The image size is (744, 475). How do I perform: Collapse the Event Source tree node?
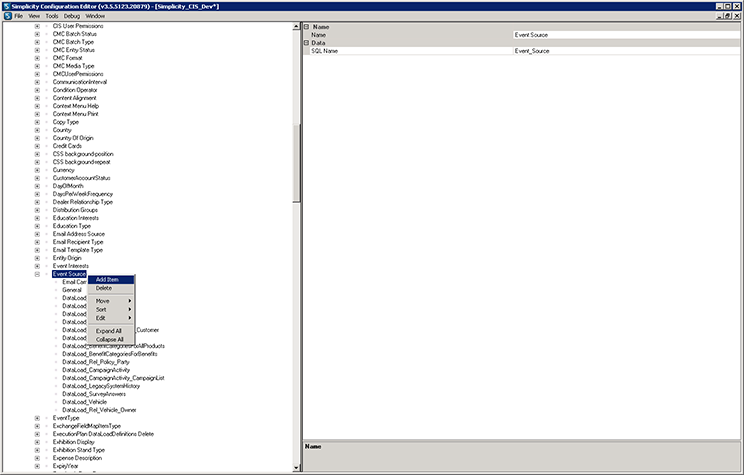37,274
